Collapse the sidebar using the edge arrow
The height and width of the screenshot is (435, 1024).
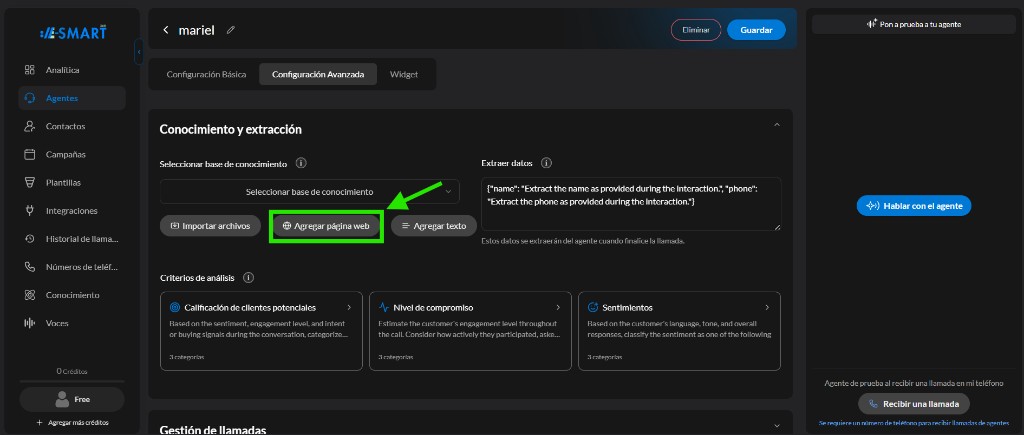138,52
